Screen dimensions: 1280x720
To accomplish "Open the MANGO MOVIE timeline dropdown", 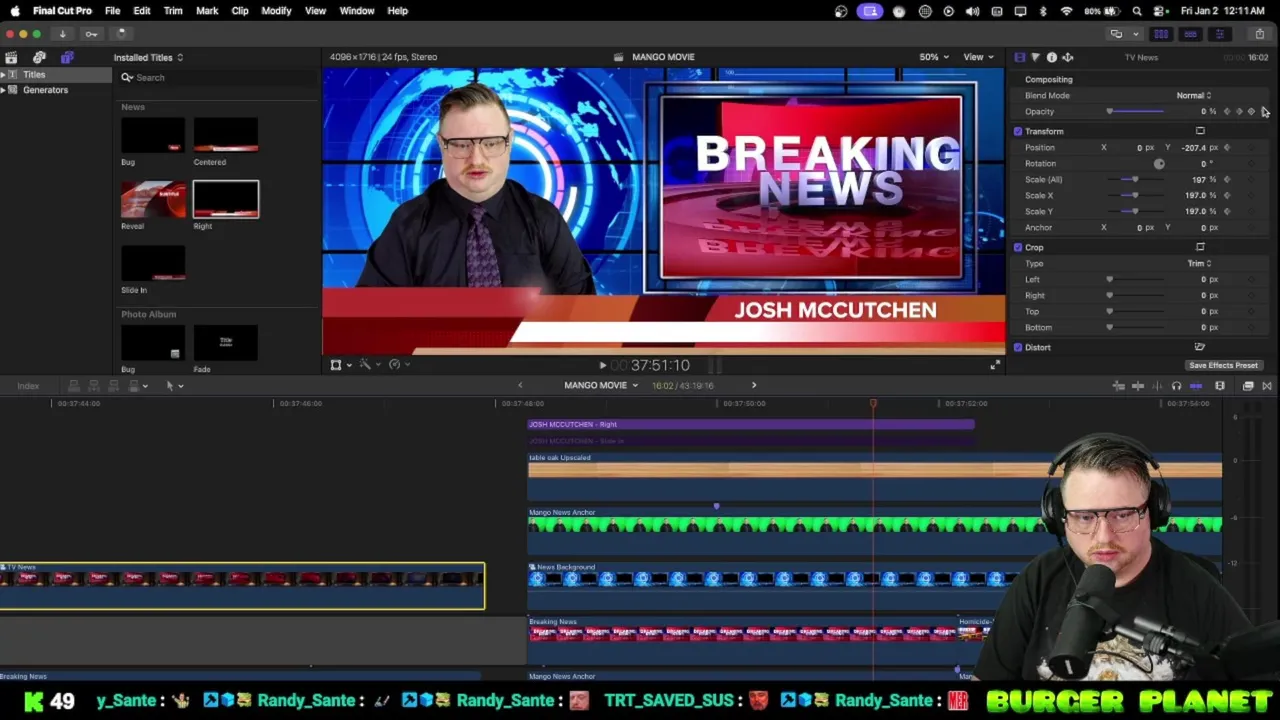I will click(x=601, y=385).
